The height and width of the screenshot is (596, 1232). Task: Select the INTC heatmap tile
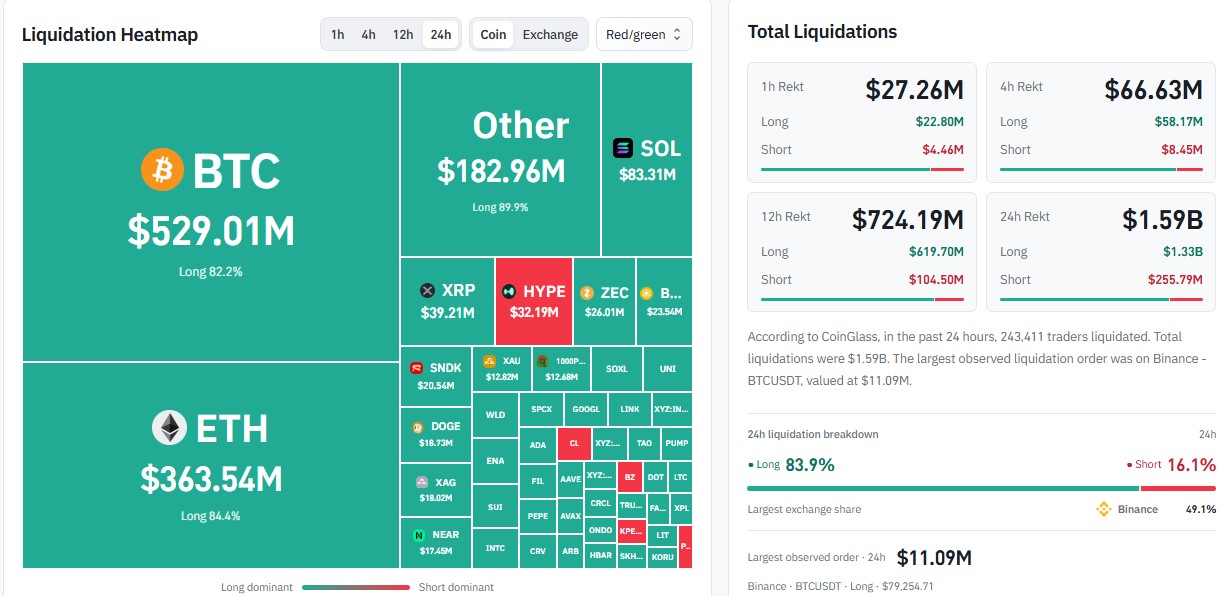[x=495, y=548]
